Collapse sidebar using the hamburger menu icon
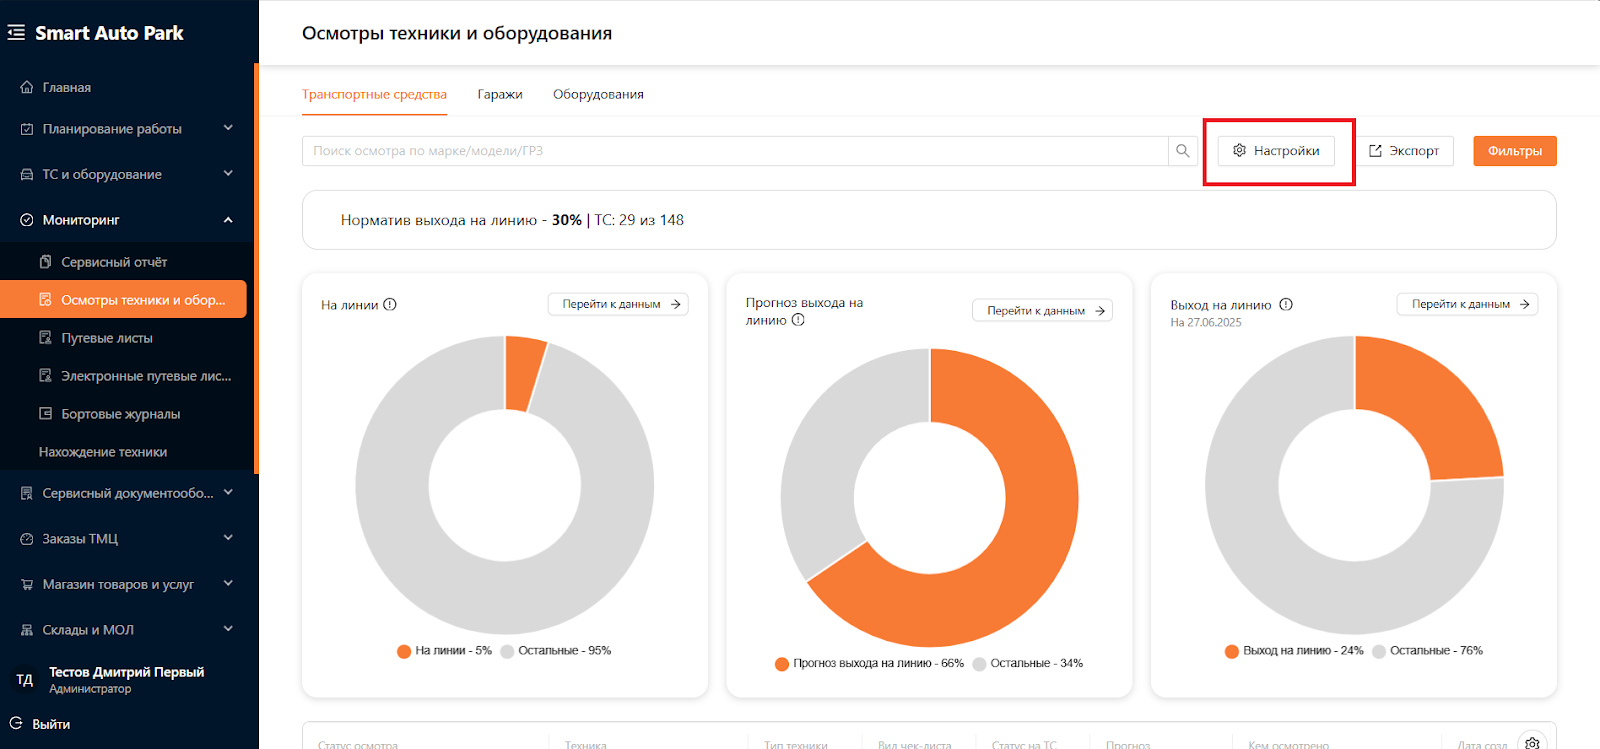 pyautogui.click(x=16, y=33)
